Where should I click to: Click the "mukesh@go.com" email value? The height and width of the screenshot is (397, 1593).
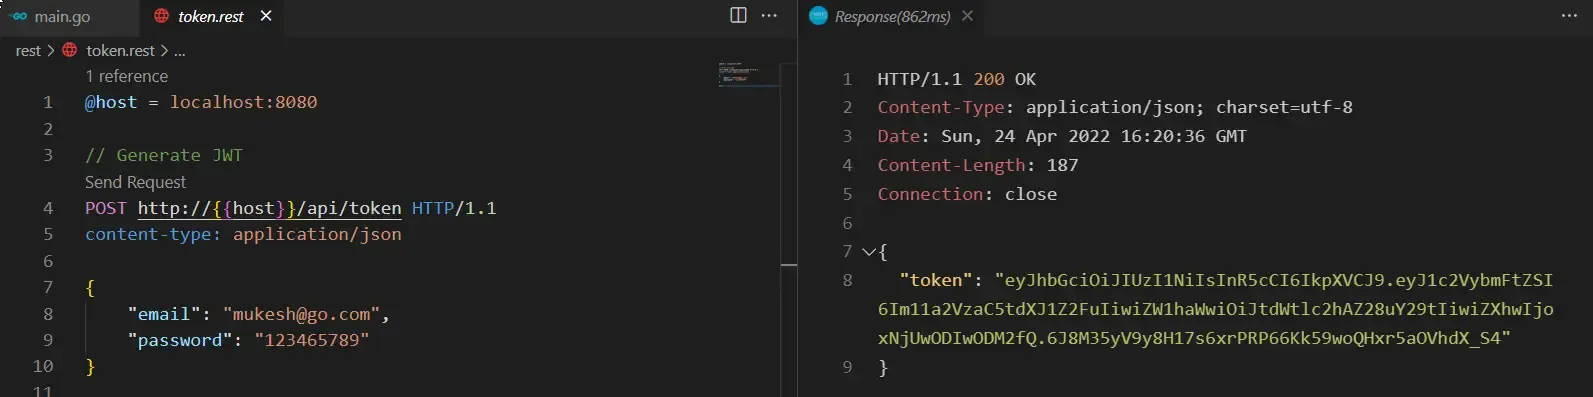tap(301, 314)
